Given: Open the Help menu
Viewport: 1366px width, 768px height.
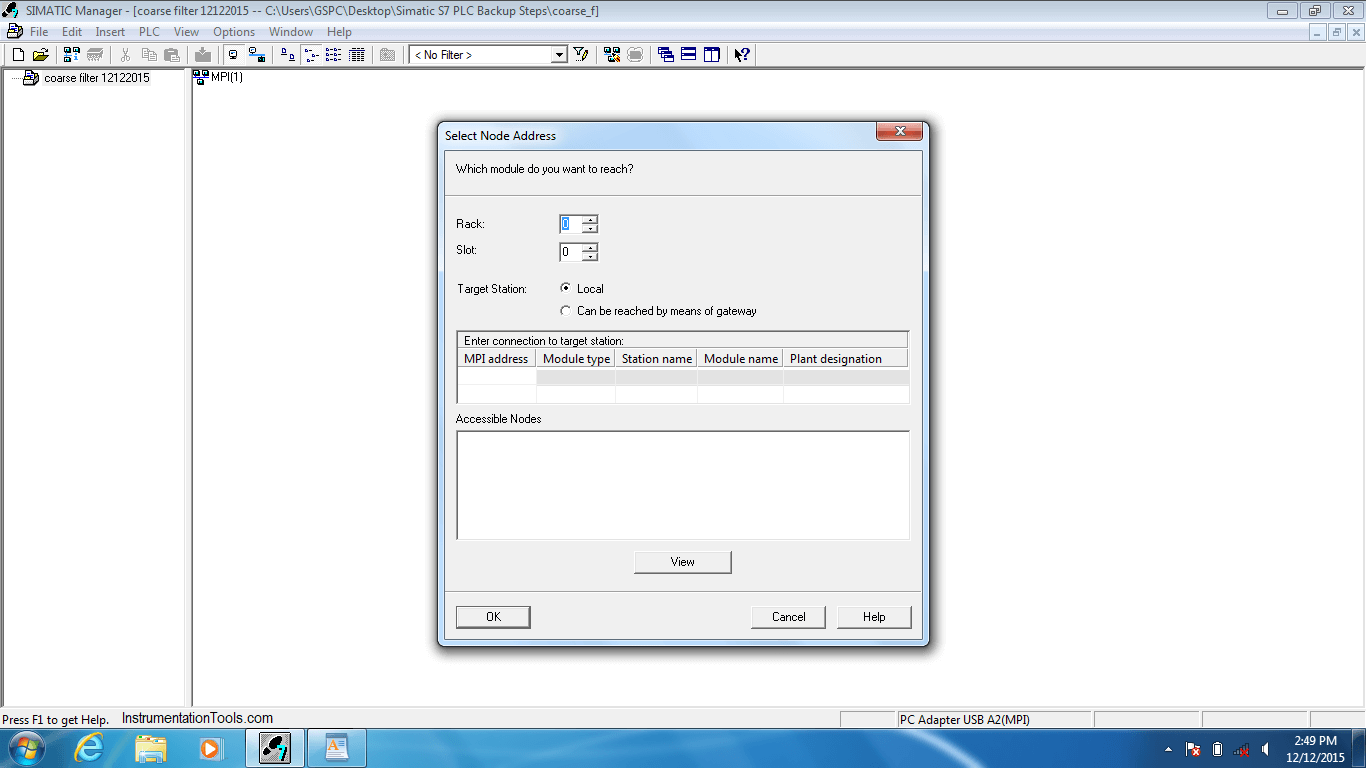Looking at the screenshot, I should [340, 32].
